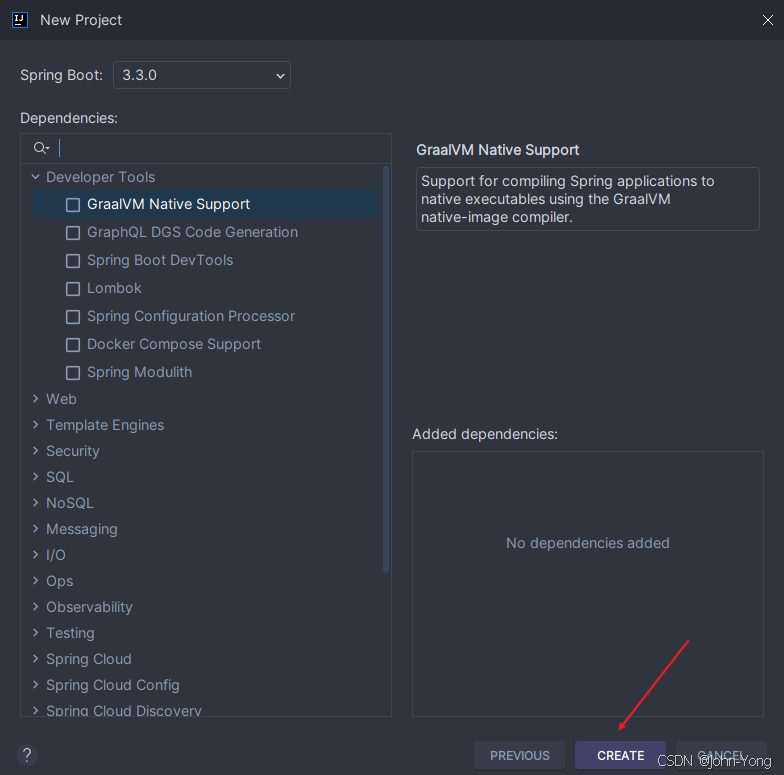Click the IntelliJ IDEA logo icon

pyautogui.click(x=20, y=20)
